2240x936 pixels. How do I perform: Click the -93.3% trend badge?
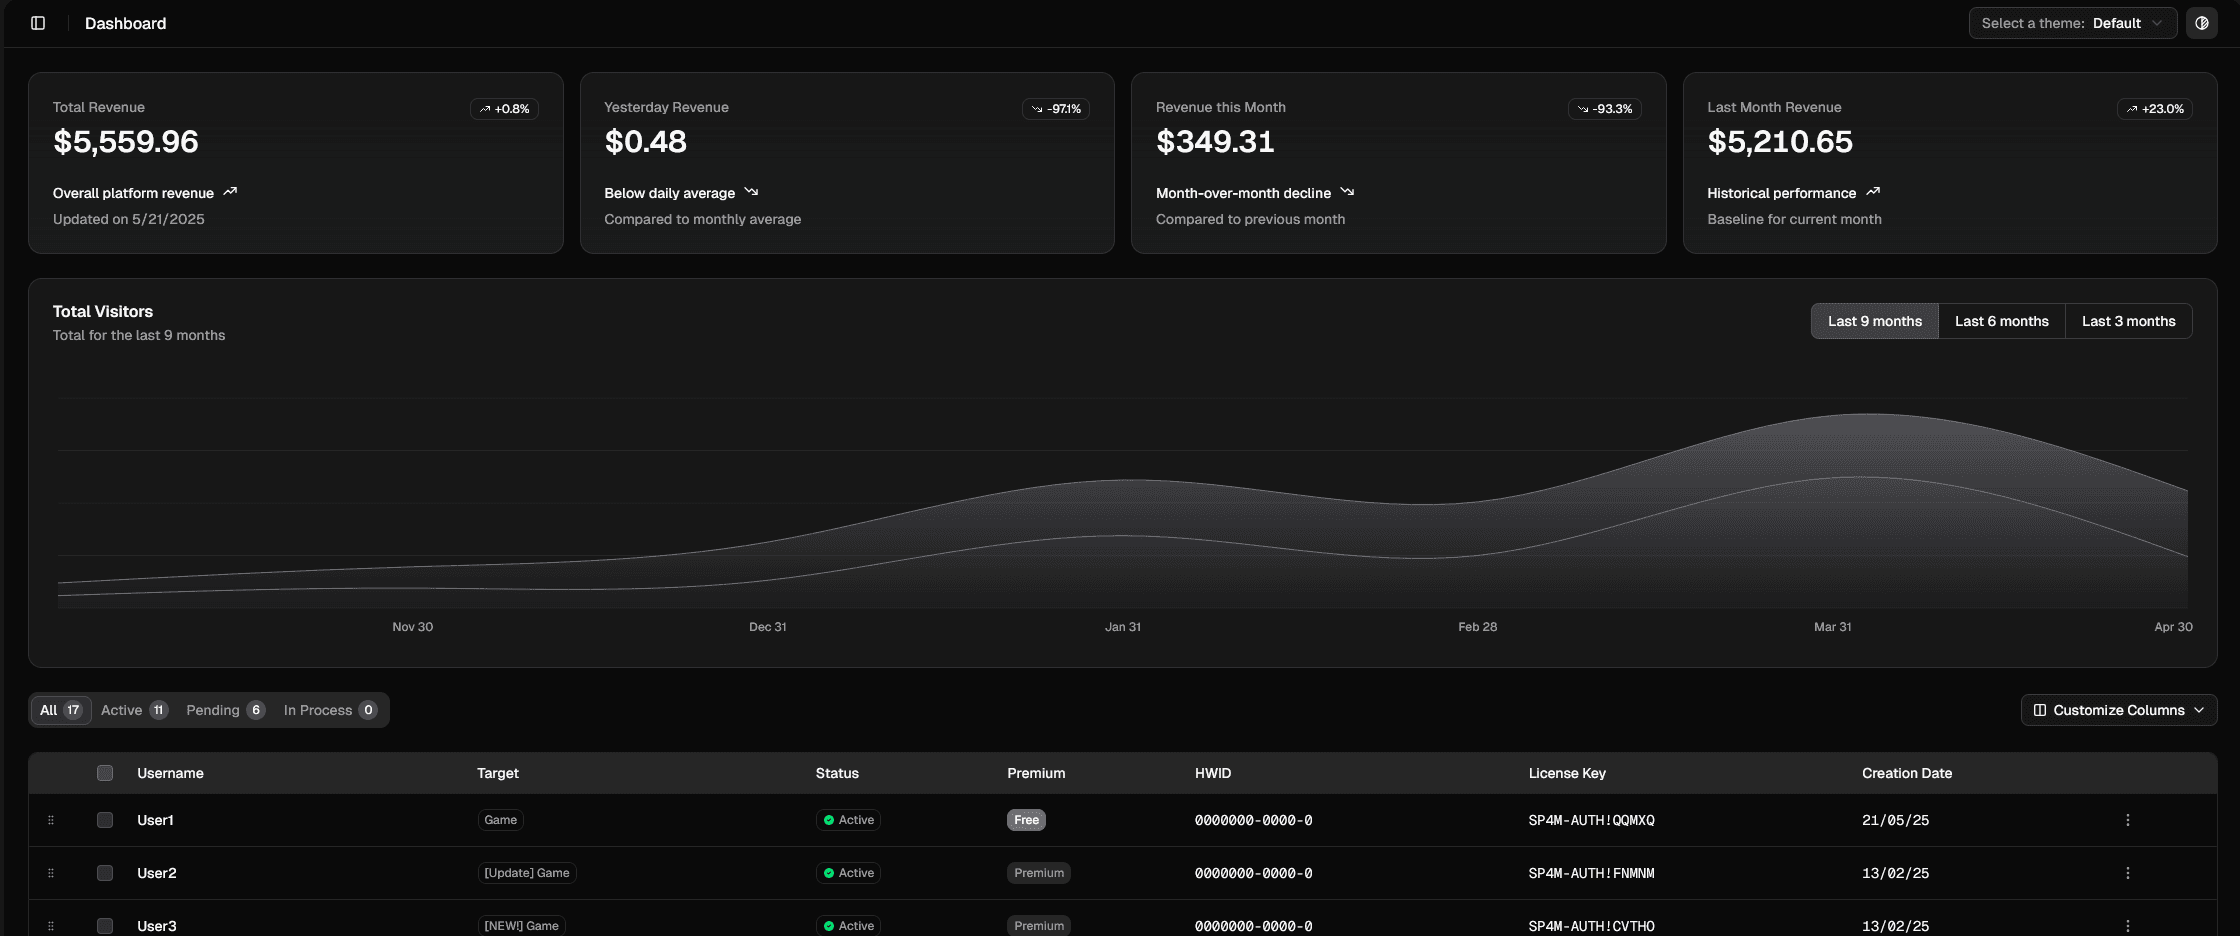pos(1604,109)
